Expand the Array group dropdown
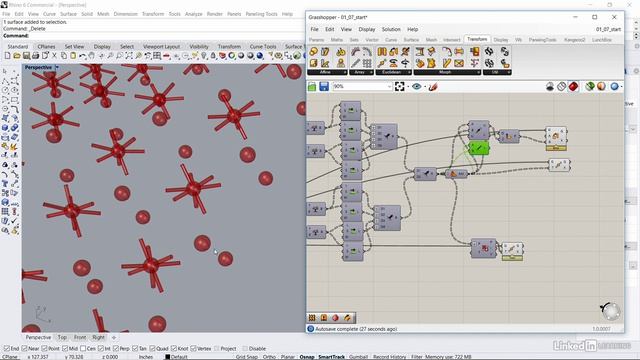The image size is (640, 360). pyautogui.click(x=371, y=72)
